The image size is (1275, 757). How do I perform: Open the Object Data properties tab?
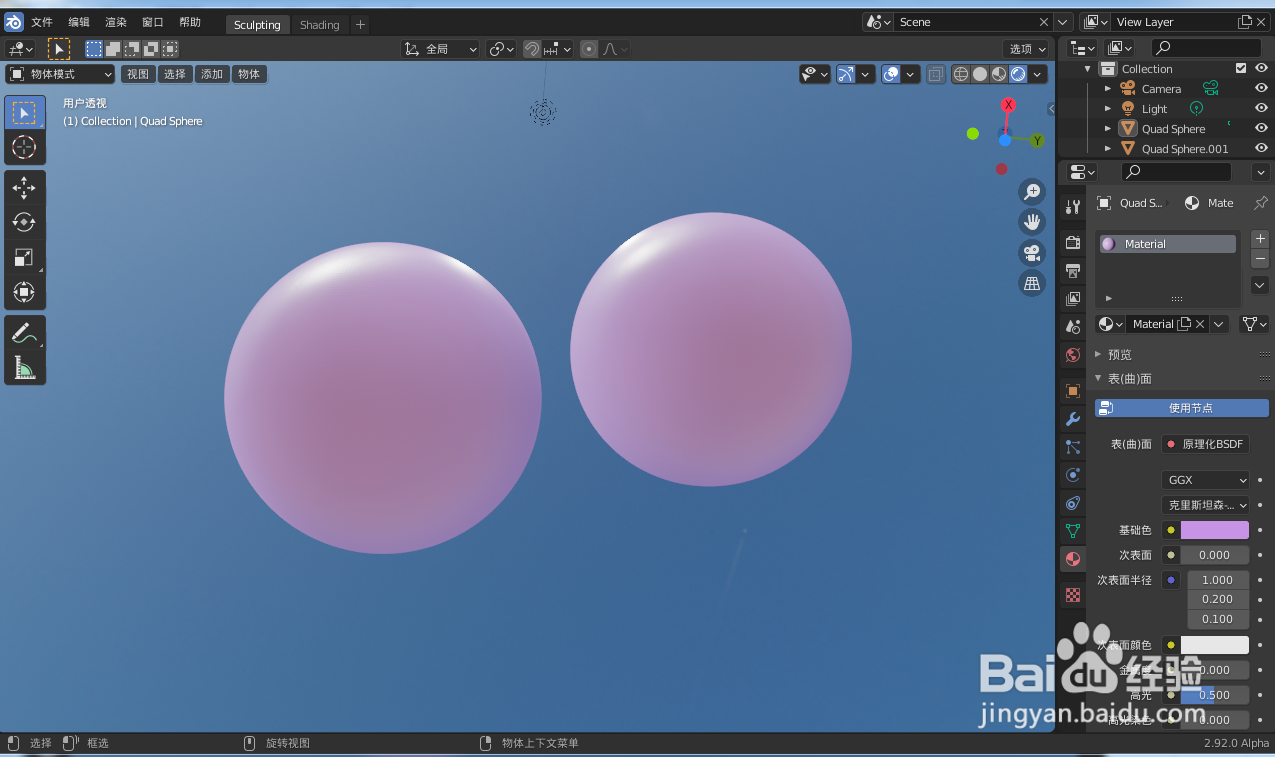[1073, 531]
